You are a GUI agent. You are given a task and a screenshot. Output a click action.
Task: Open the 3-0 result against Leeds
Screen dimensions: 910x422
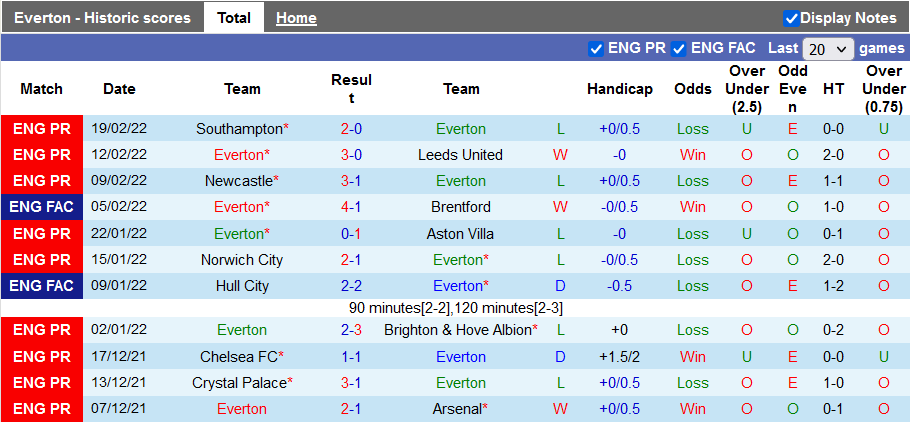pos(351,155)
